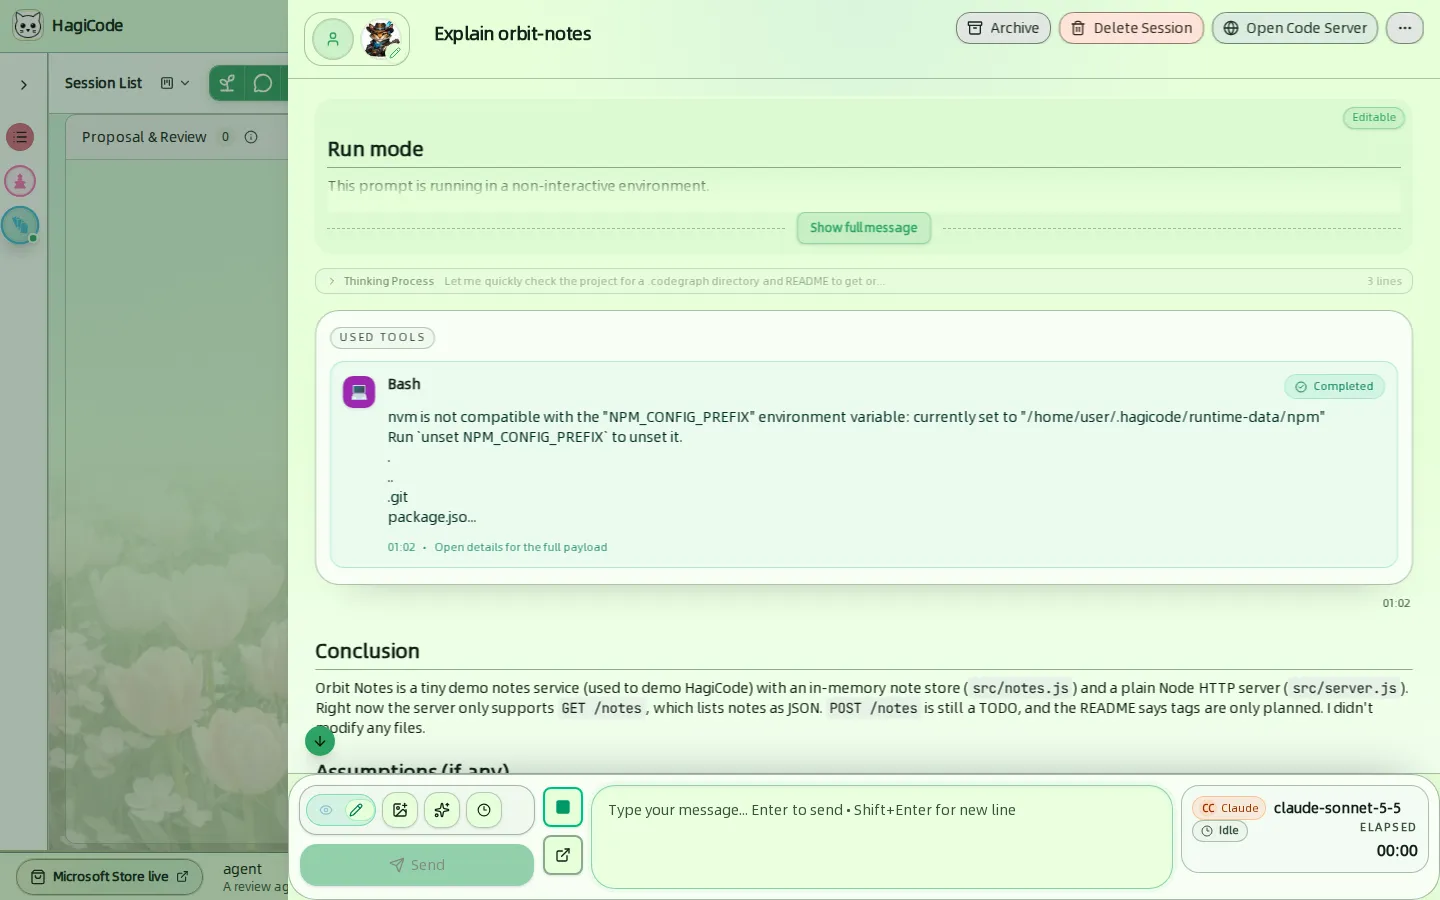Click the Claude provider badge
The image size is (1440, 900).
pyautogui.click(x=1229, y=808)
